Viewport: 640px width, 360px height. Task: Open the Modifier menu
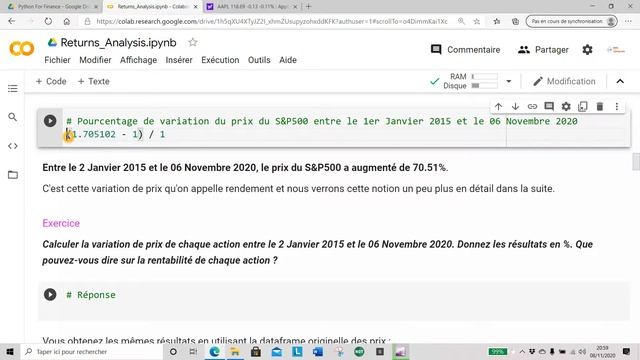click(x=95, y=60)
